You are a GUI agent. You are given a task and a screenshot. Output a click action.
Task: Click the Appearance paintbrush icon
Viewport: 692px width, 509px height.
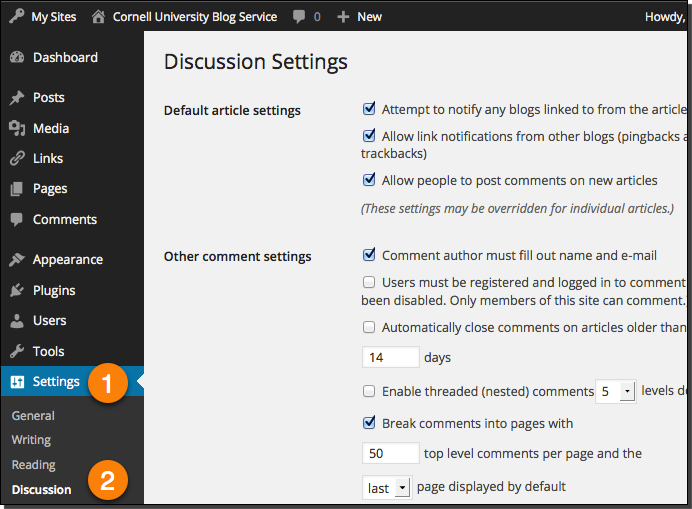point(17,260)
